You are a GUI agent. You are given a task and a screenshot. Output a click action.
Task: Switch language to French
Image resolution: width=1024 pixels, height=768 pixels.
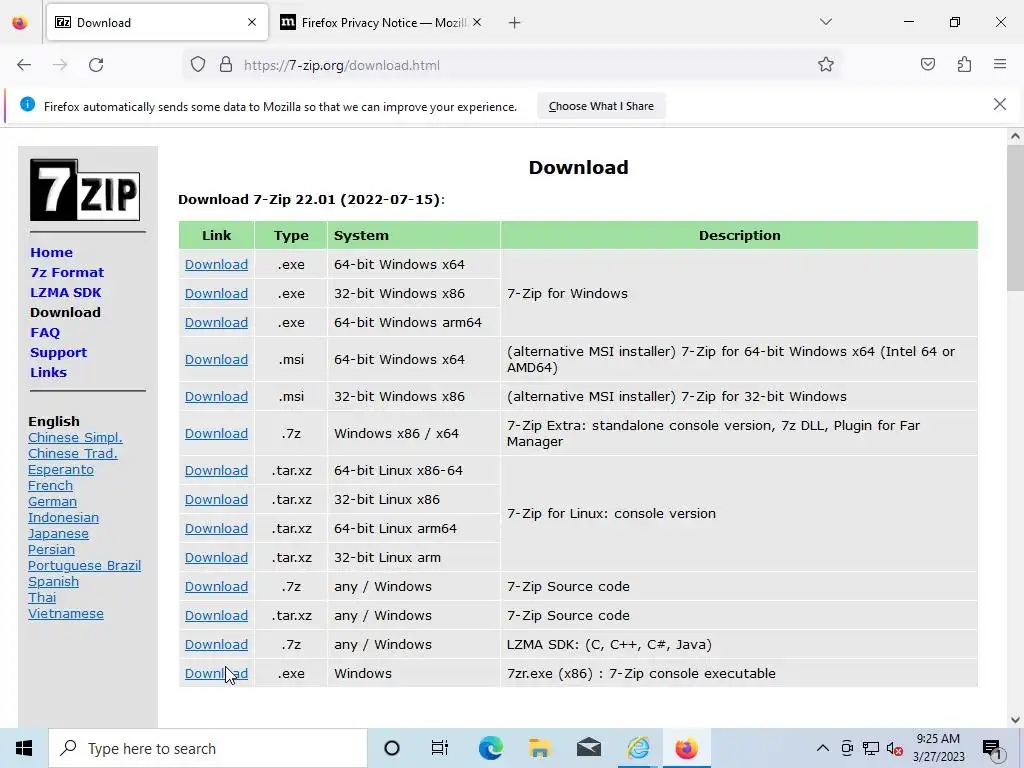[50, 485]
